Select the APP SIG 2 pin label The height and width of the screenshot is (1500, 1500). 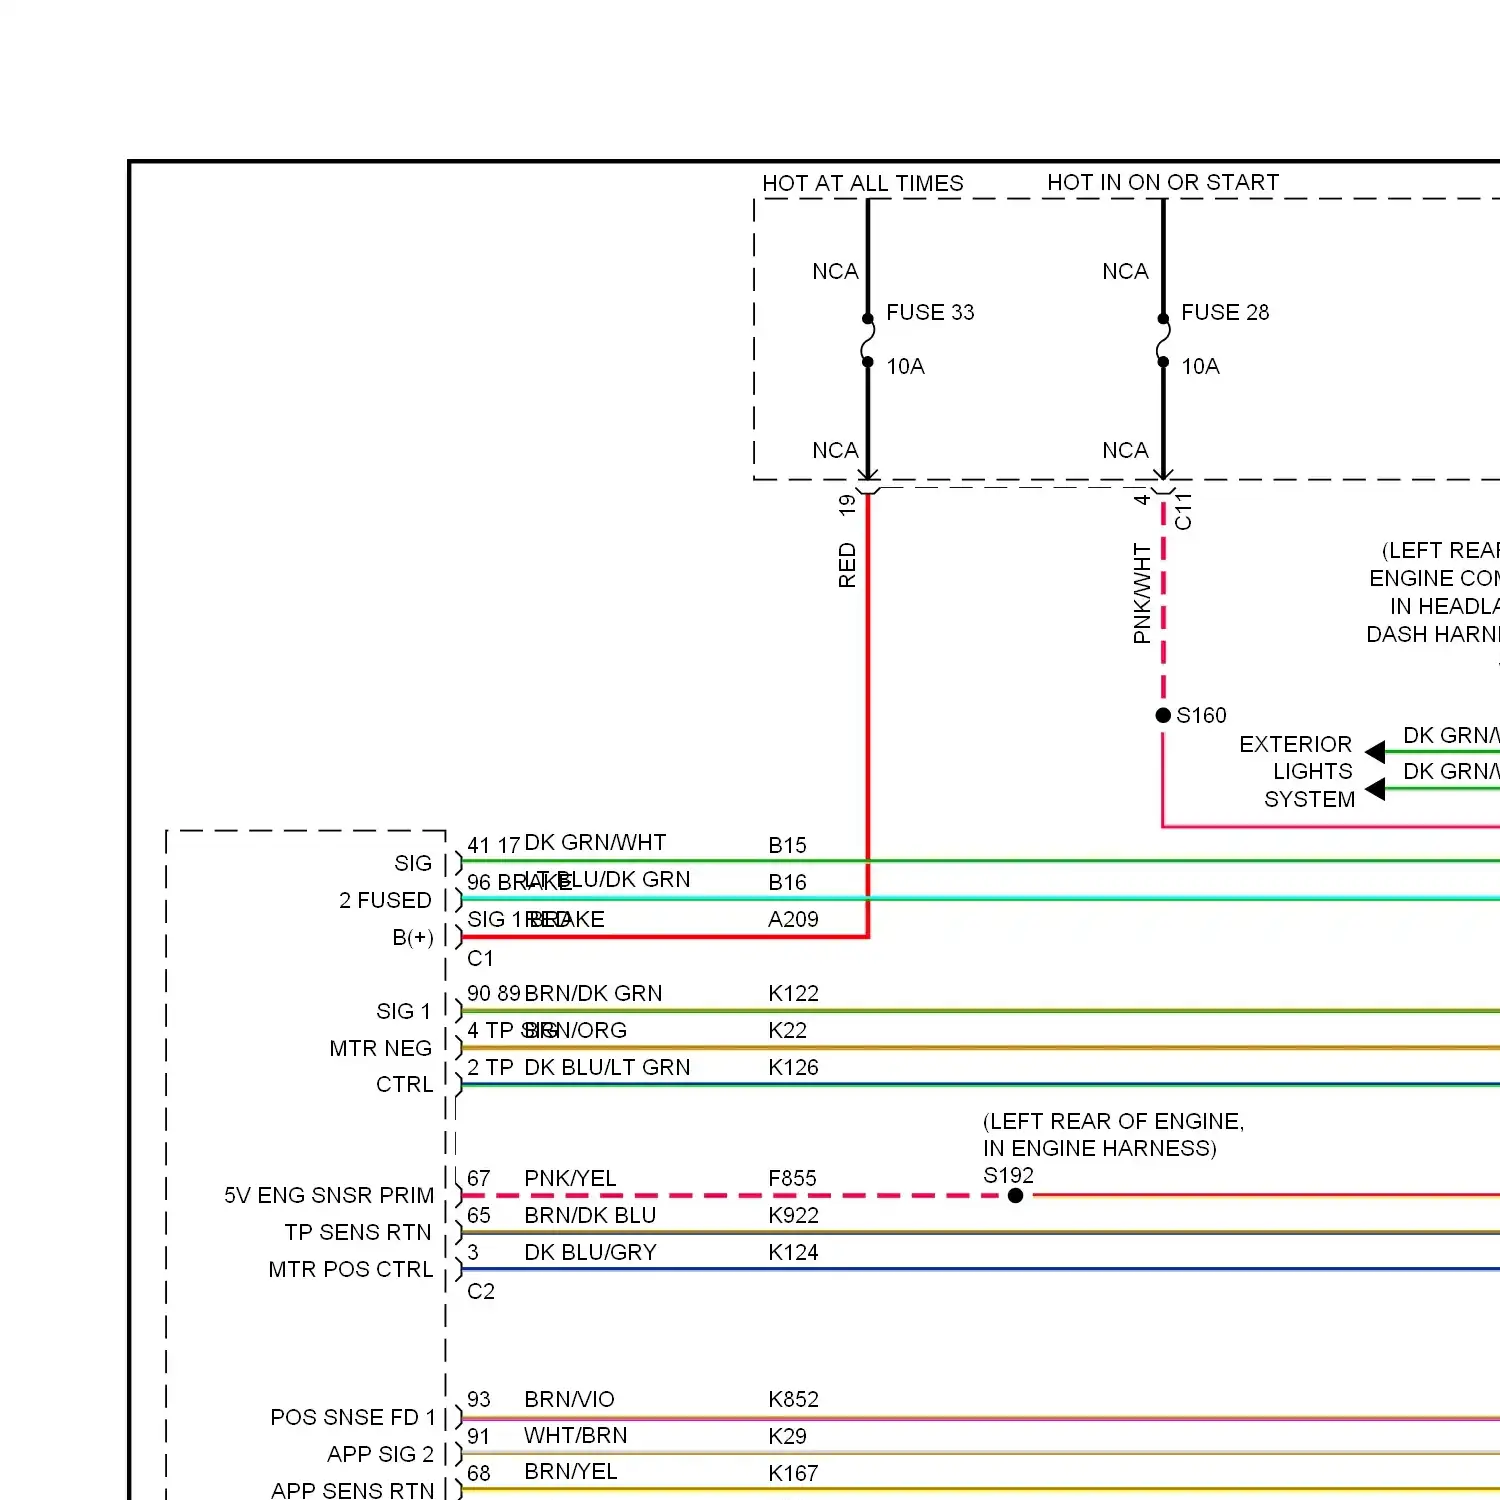(380, 1454)
